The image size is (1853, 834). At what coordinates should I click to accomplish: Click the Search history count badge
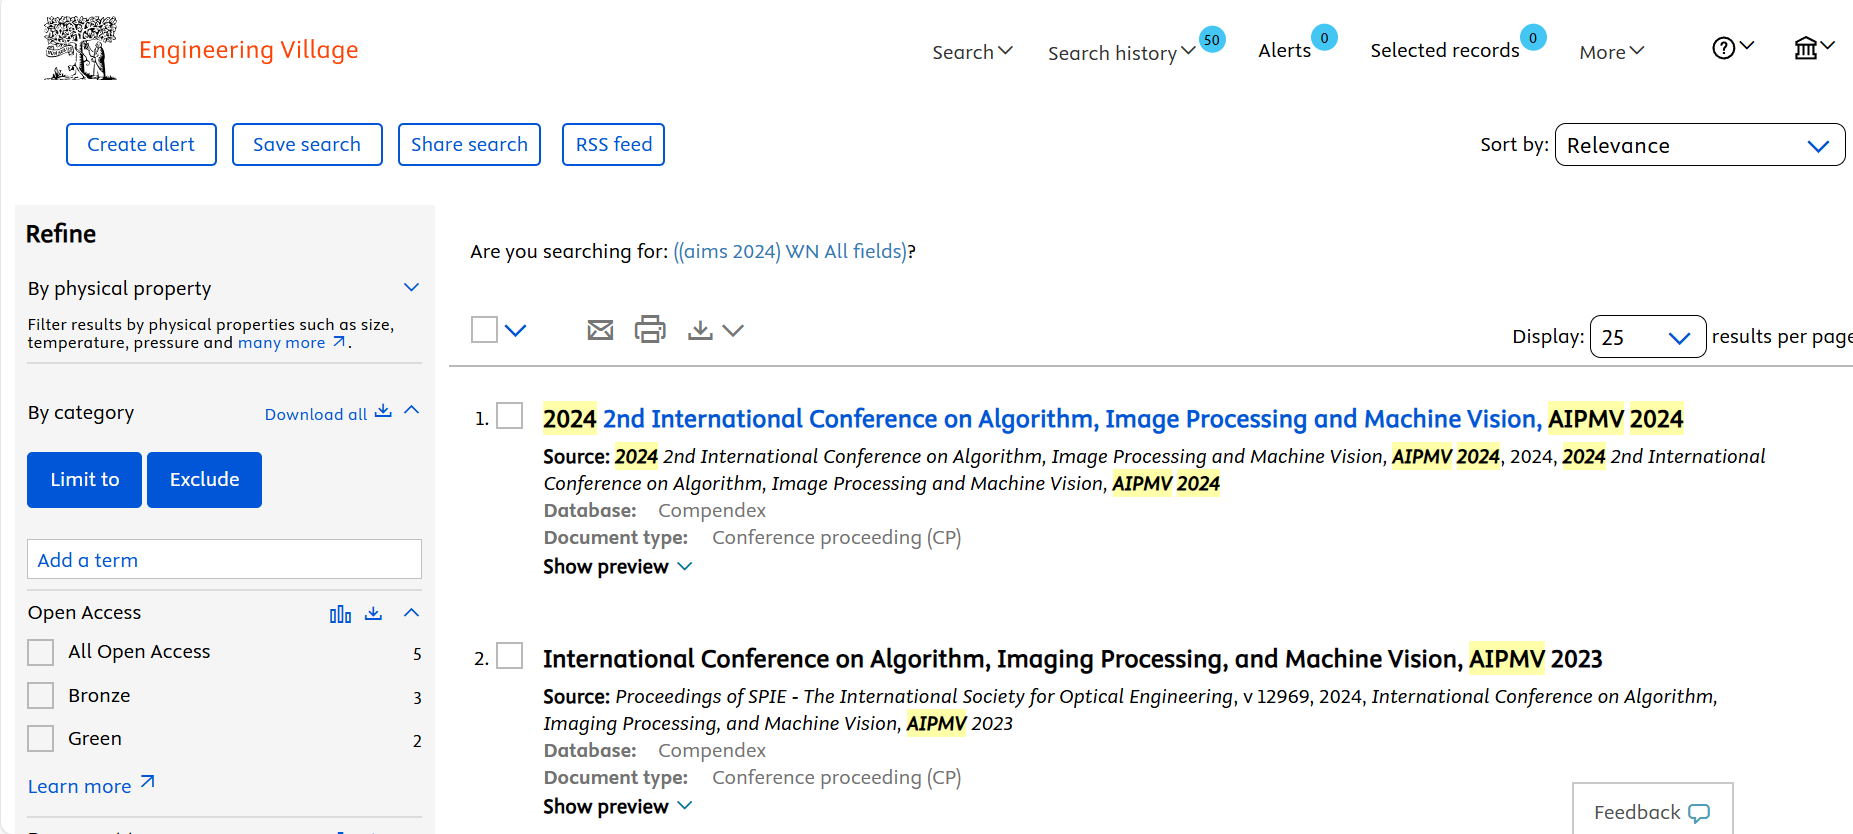click(x=1212, y=40)
